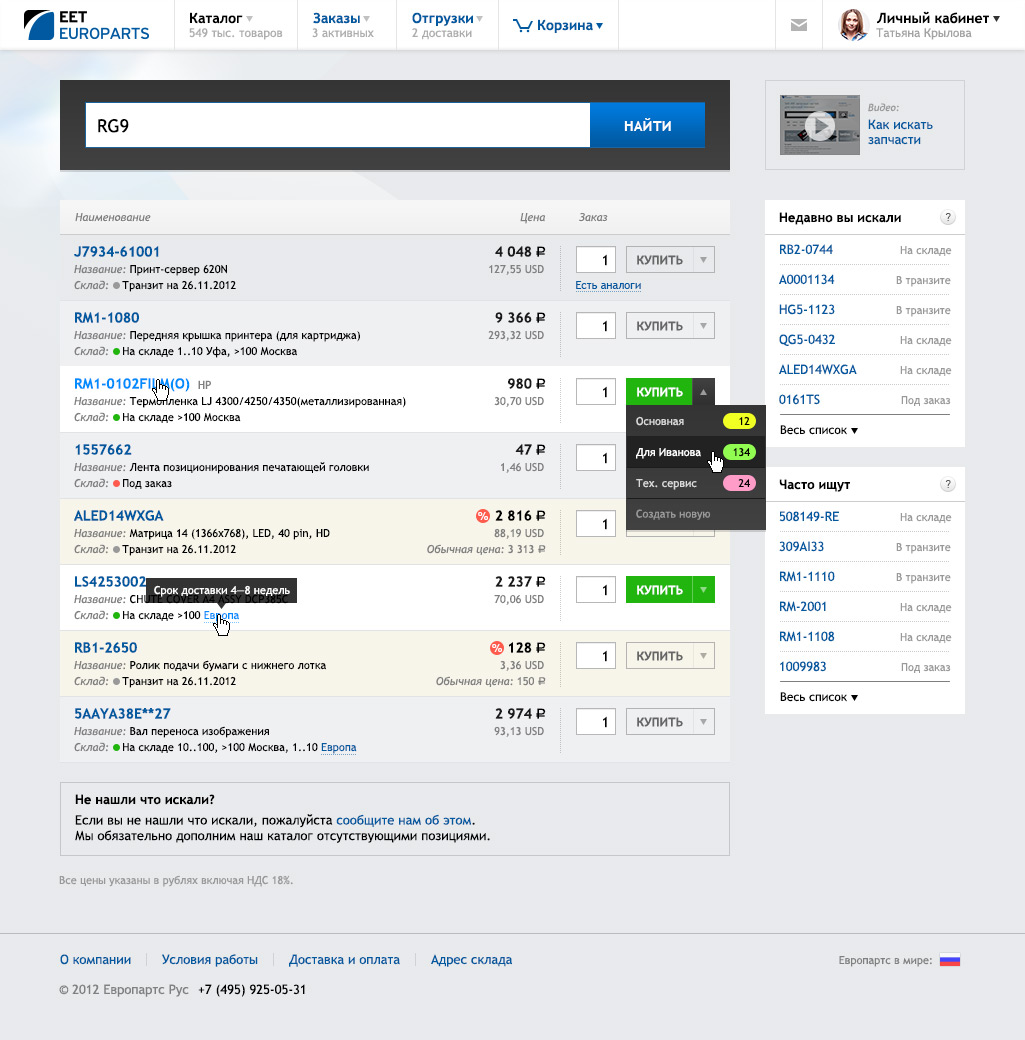
Task: Expand Весь список under Недавно вы искали
Action: pos(818,430)
